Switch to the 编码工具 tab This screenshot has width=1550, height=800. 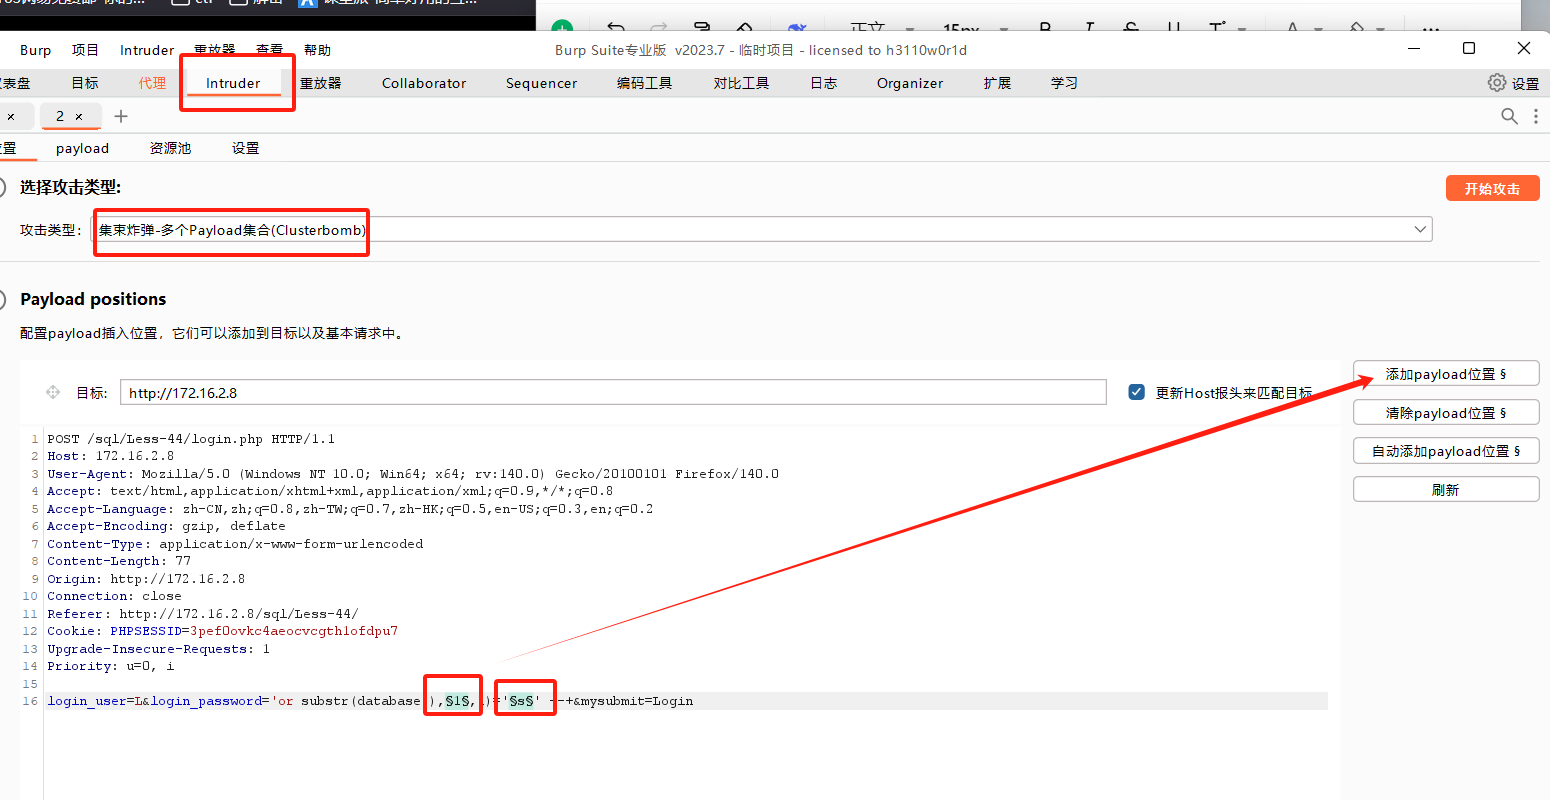click(x=644, y=83)
